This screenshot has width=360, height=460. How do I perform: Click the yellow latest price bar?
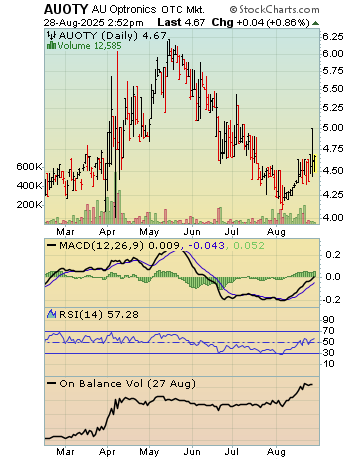click(315, 163)
